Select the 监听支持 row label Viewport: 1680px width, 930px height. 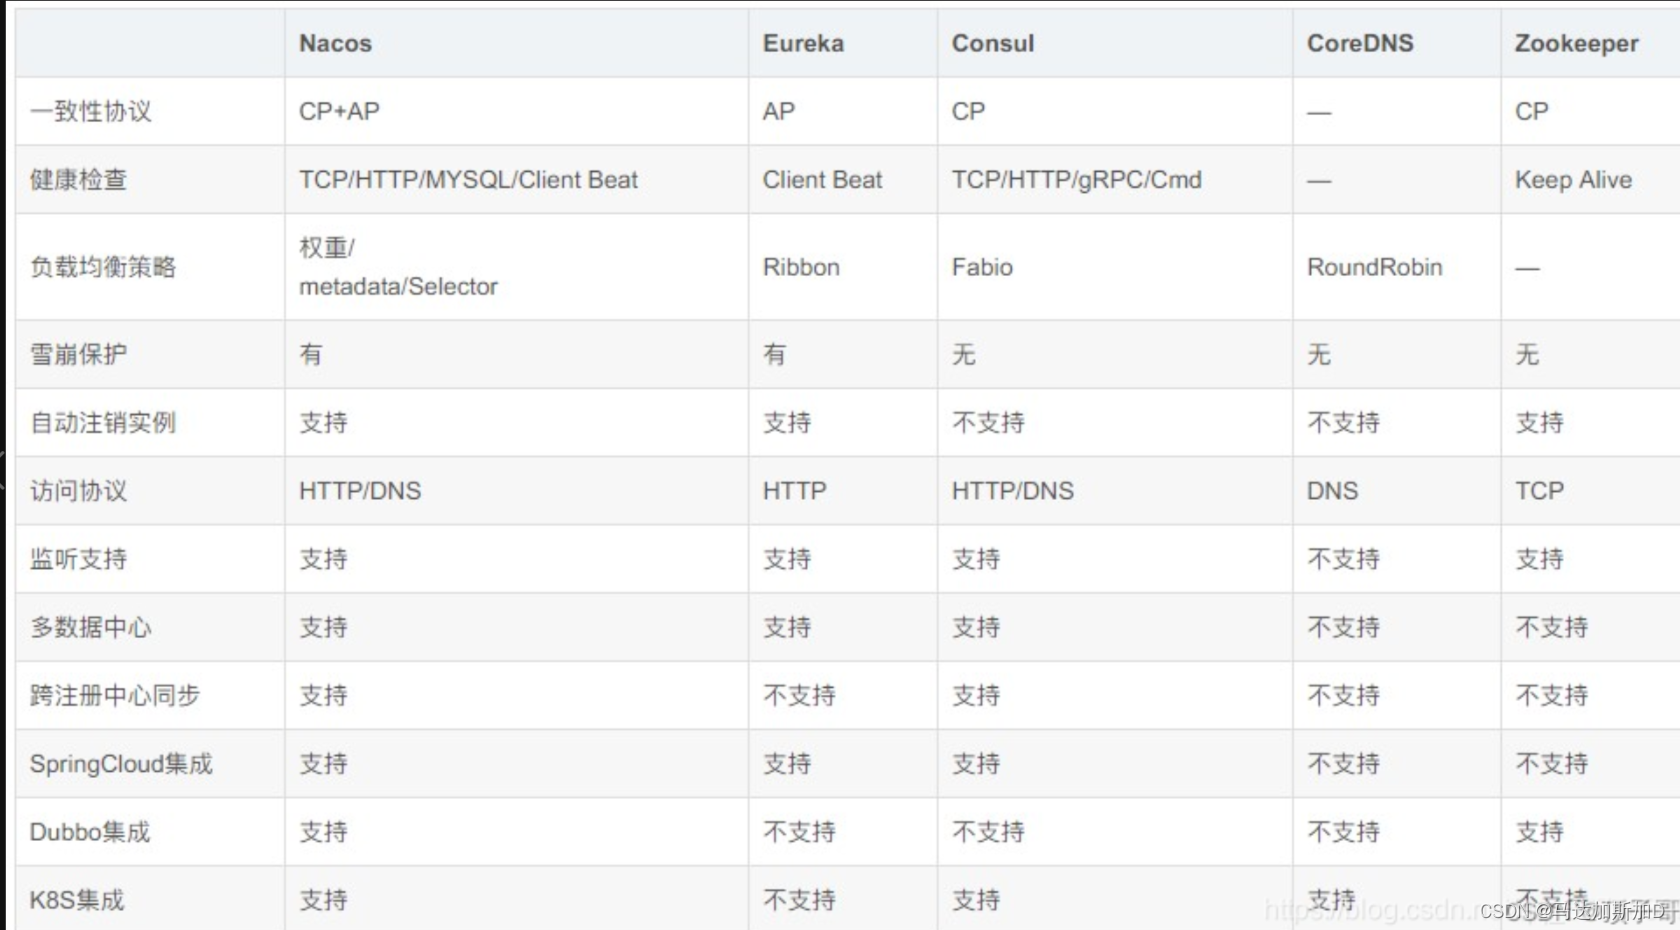(x=78, y=559)
